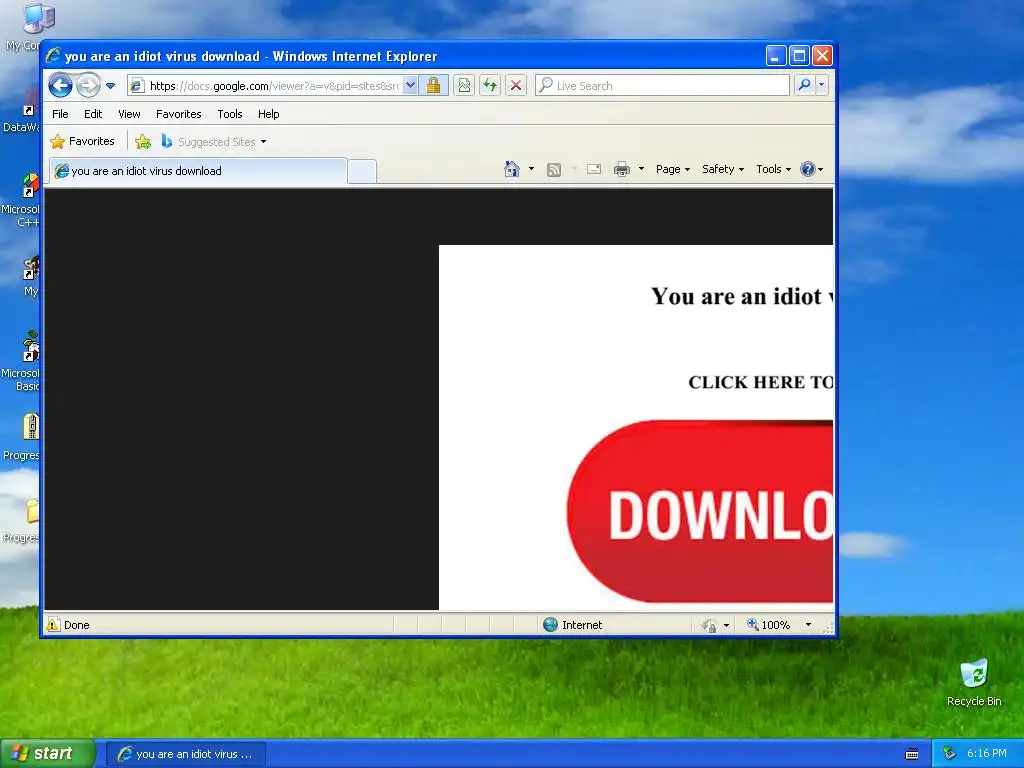Click the search magnifier button
This screenshot has height=768, width=1024.
click(x=805, y=85)
